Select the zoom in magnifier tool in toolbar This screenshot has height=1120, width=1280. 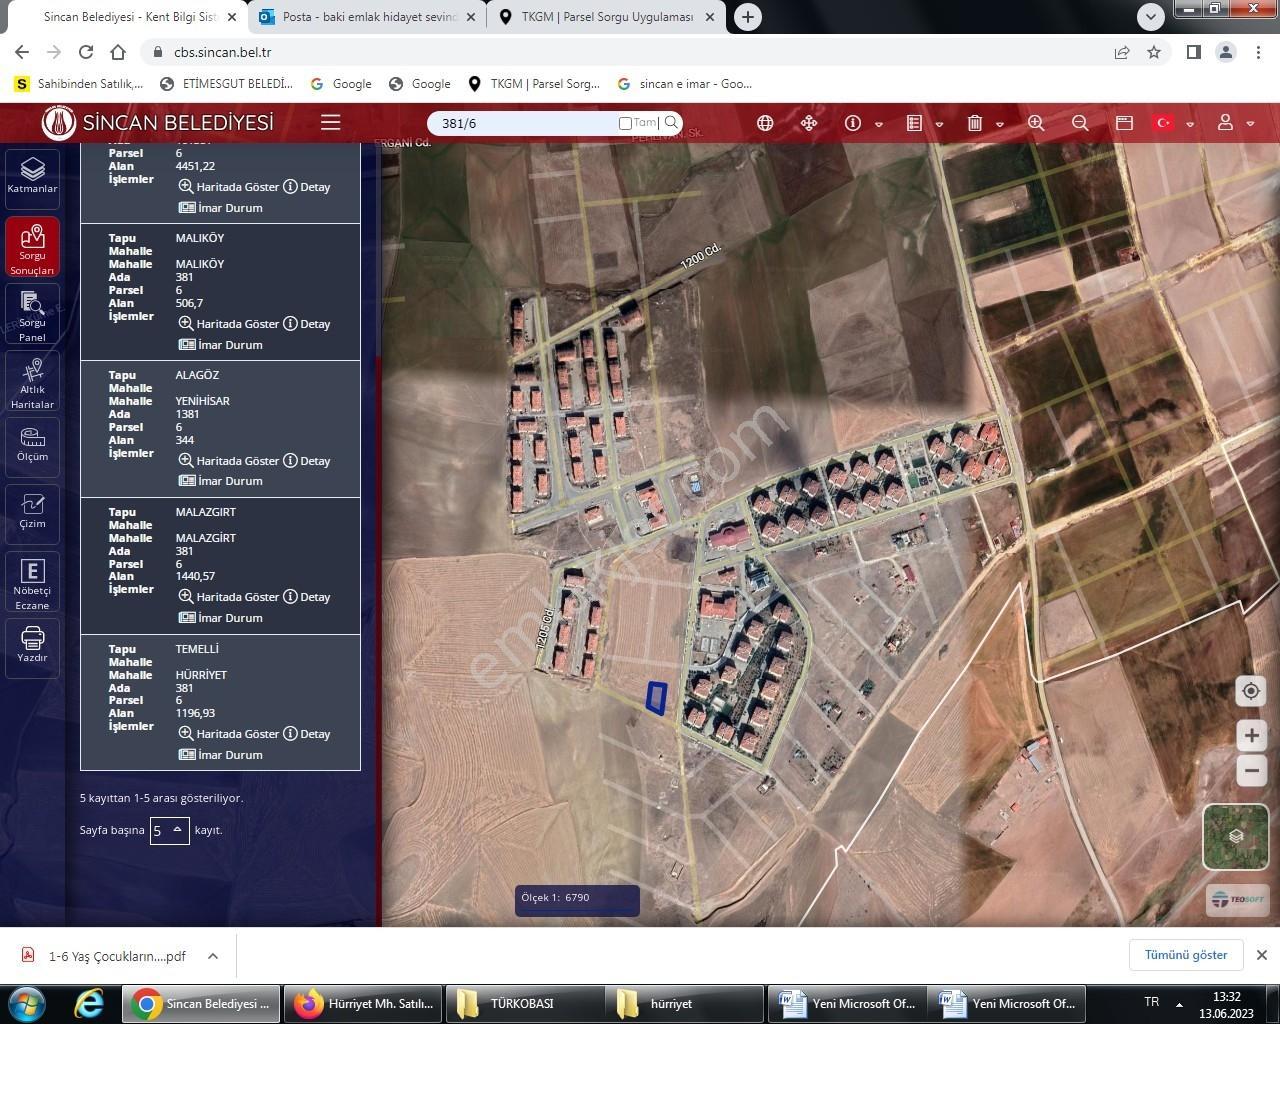1036,123
